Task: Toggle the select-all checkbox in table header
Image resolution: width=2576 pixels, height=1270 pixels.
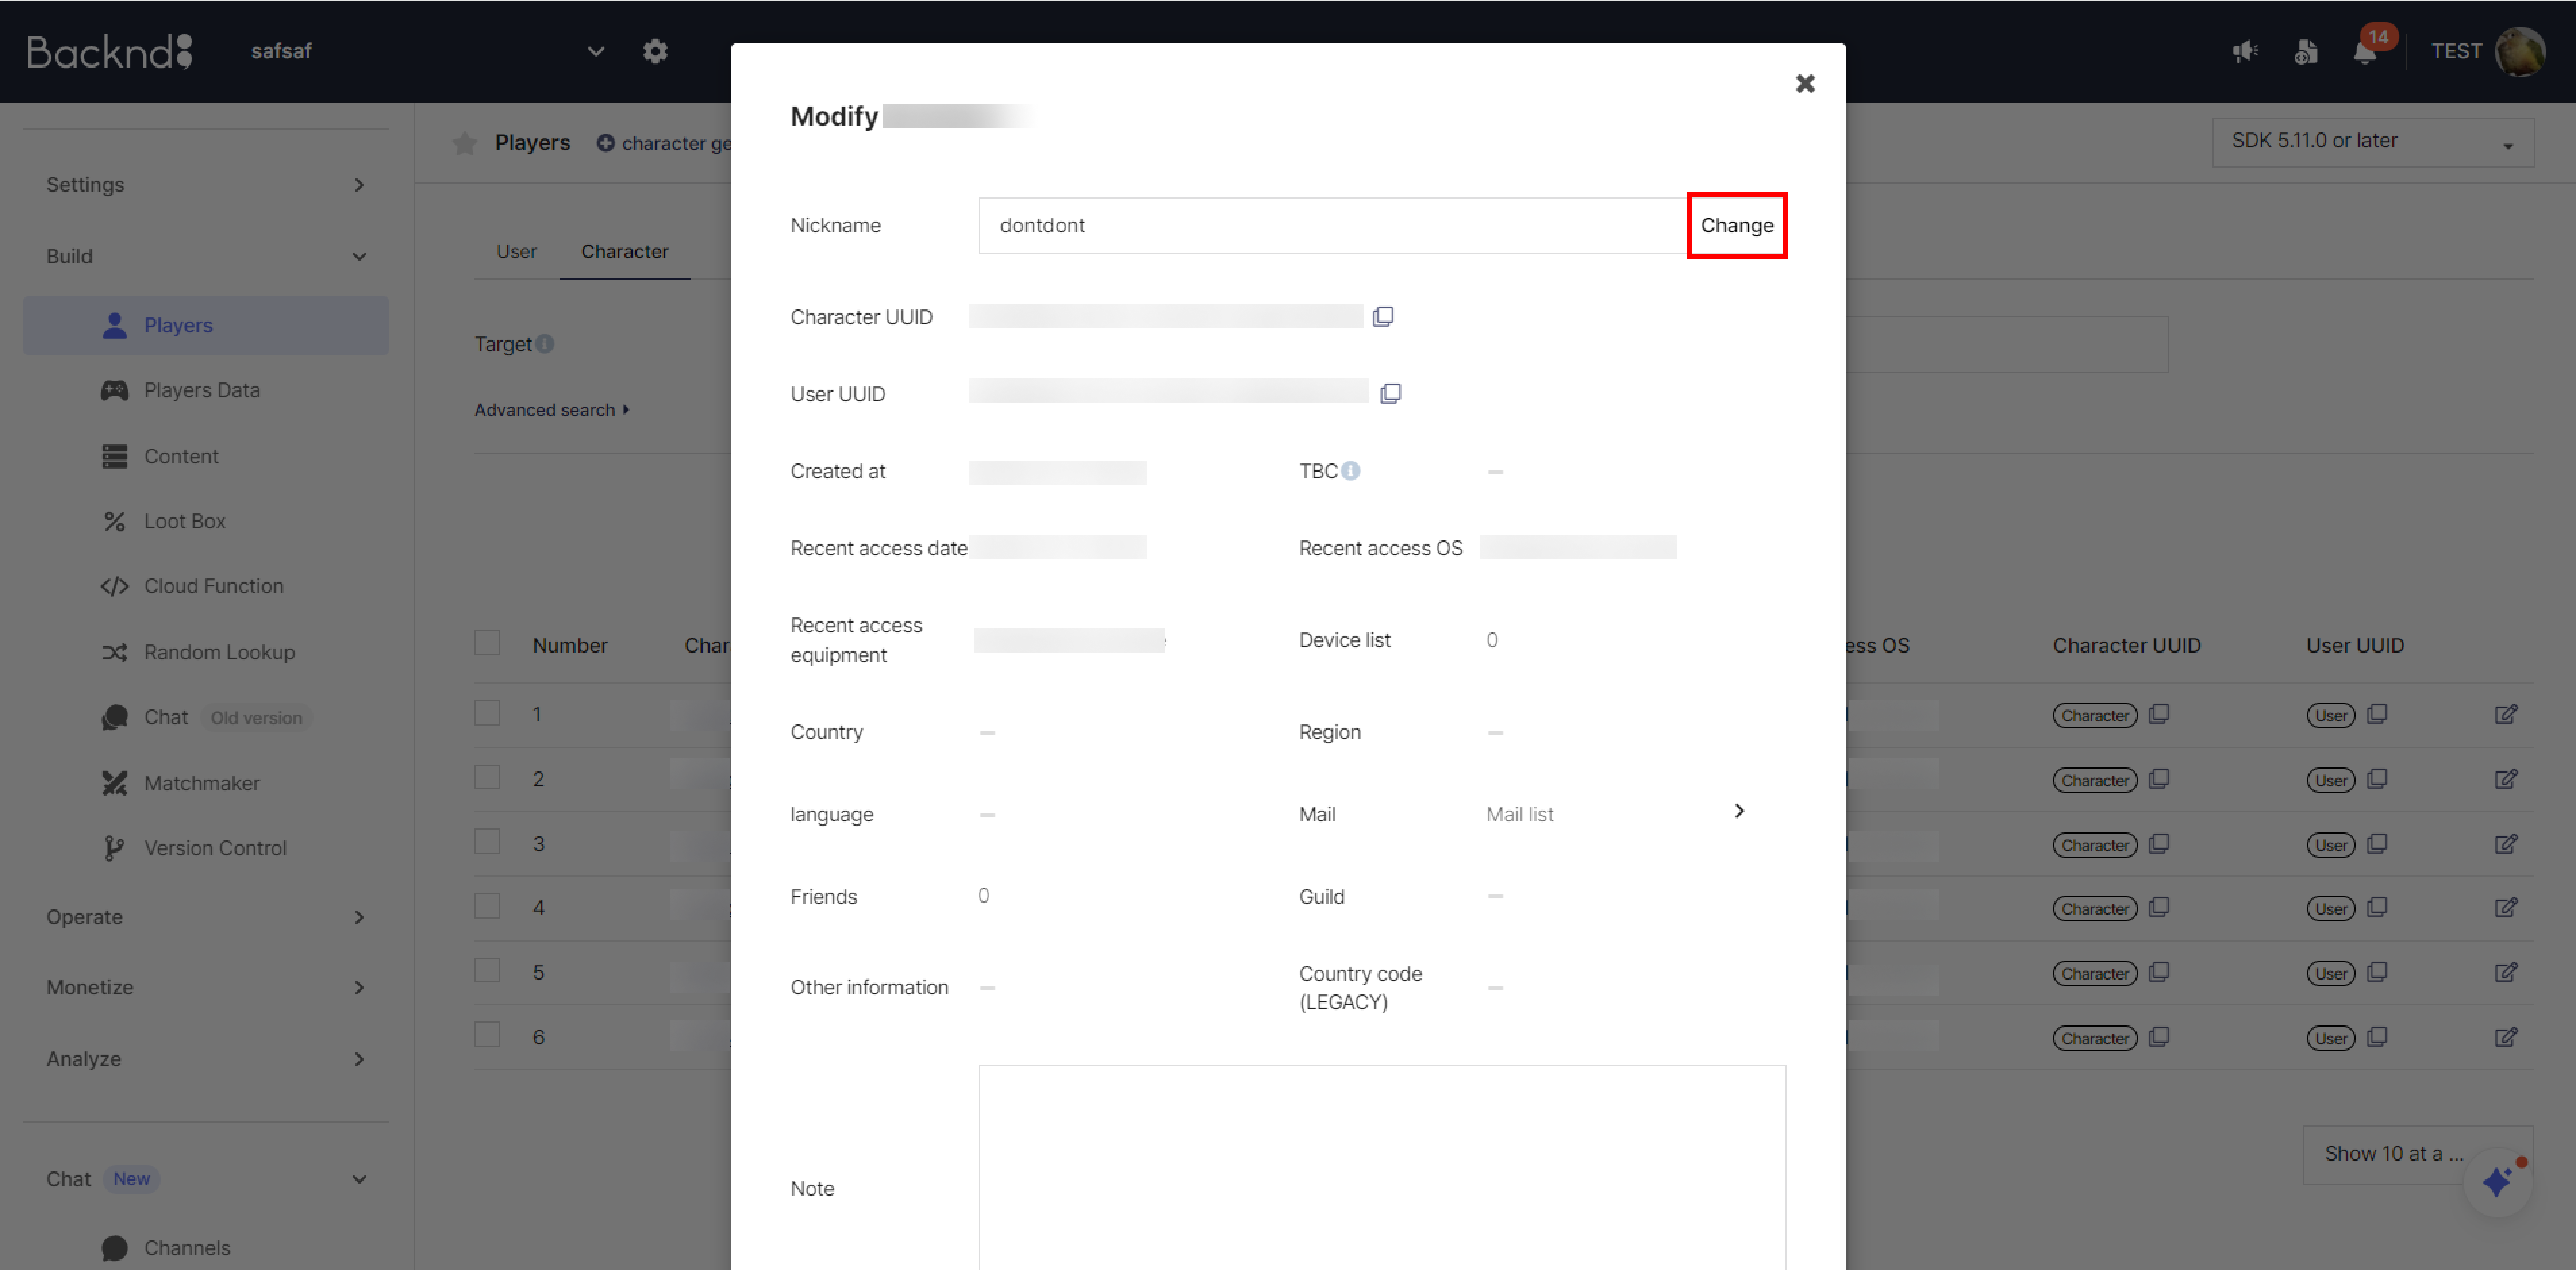Action: (487, 643)
